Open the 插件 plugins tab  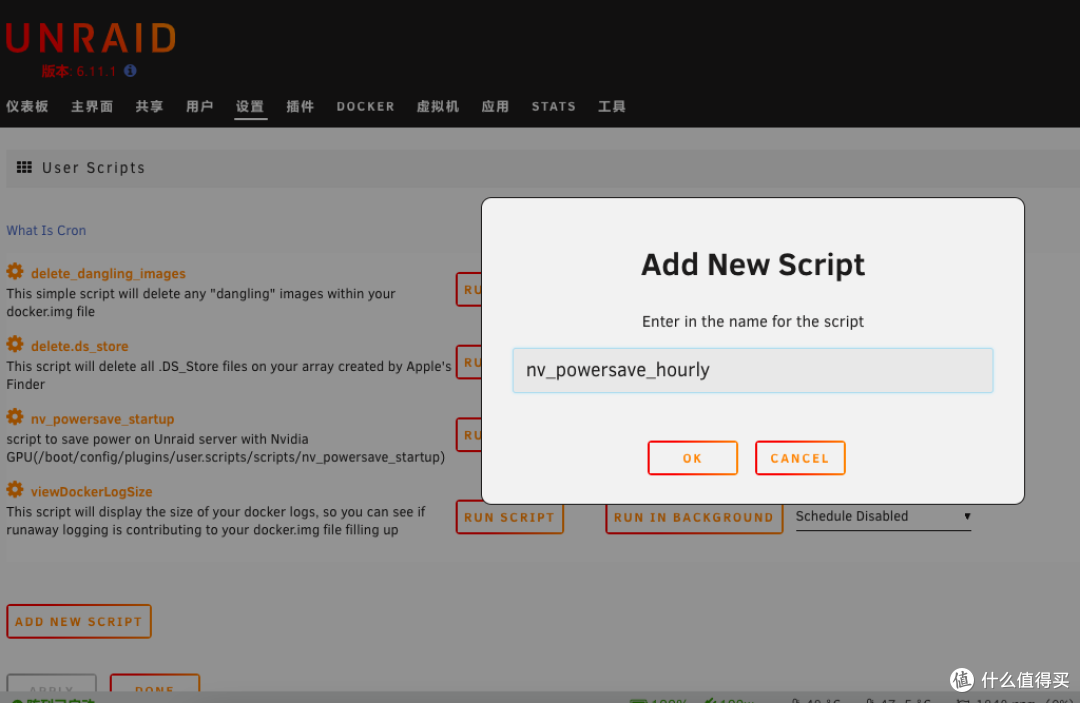300,107
